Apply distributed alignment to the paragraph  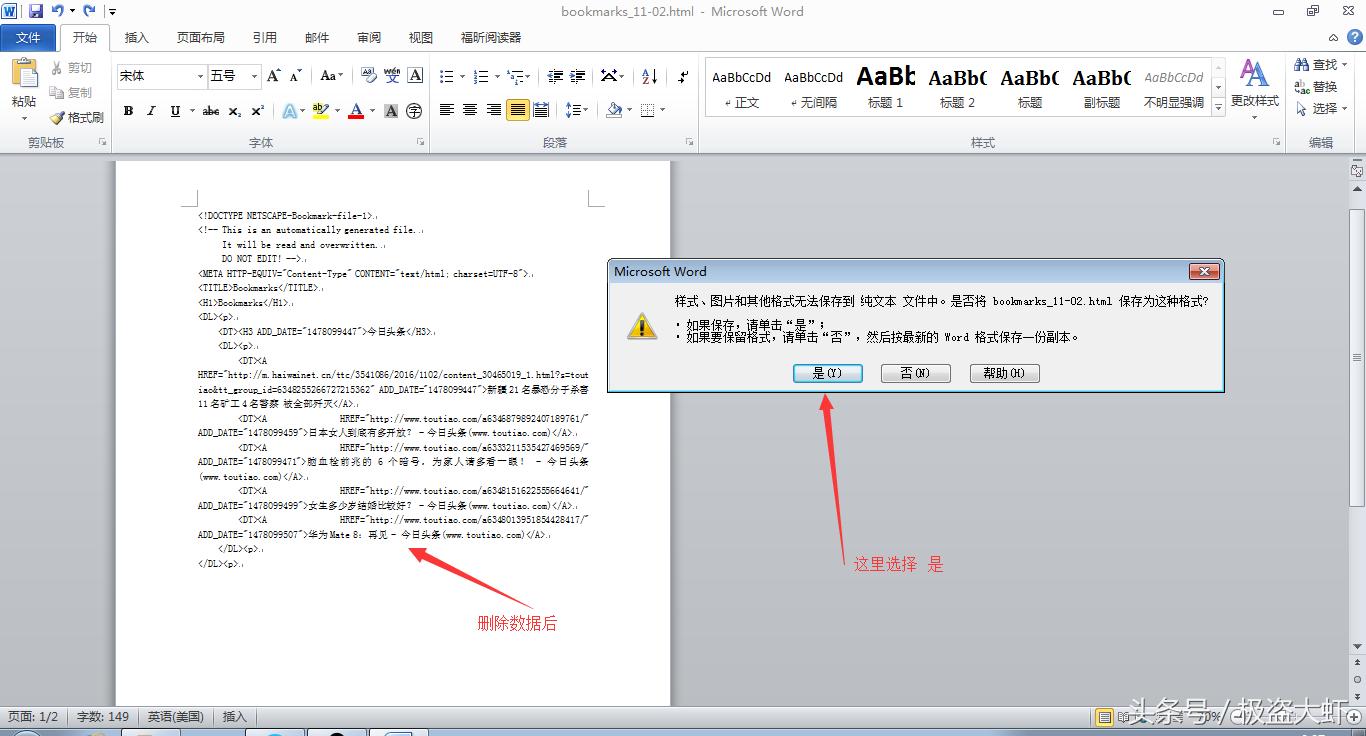[x=541, y=110]
